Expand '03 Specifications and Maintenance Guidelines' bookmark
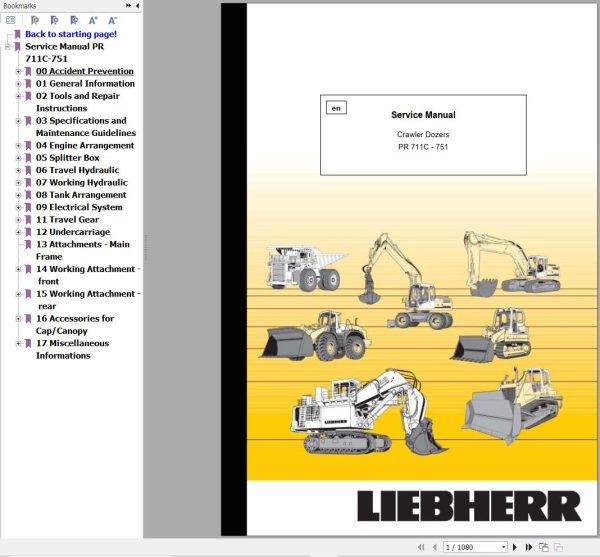Image resolution: width=600 pixels, height=557 pixels. click(18, 121)
